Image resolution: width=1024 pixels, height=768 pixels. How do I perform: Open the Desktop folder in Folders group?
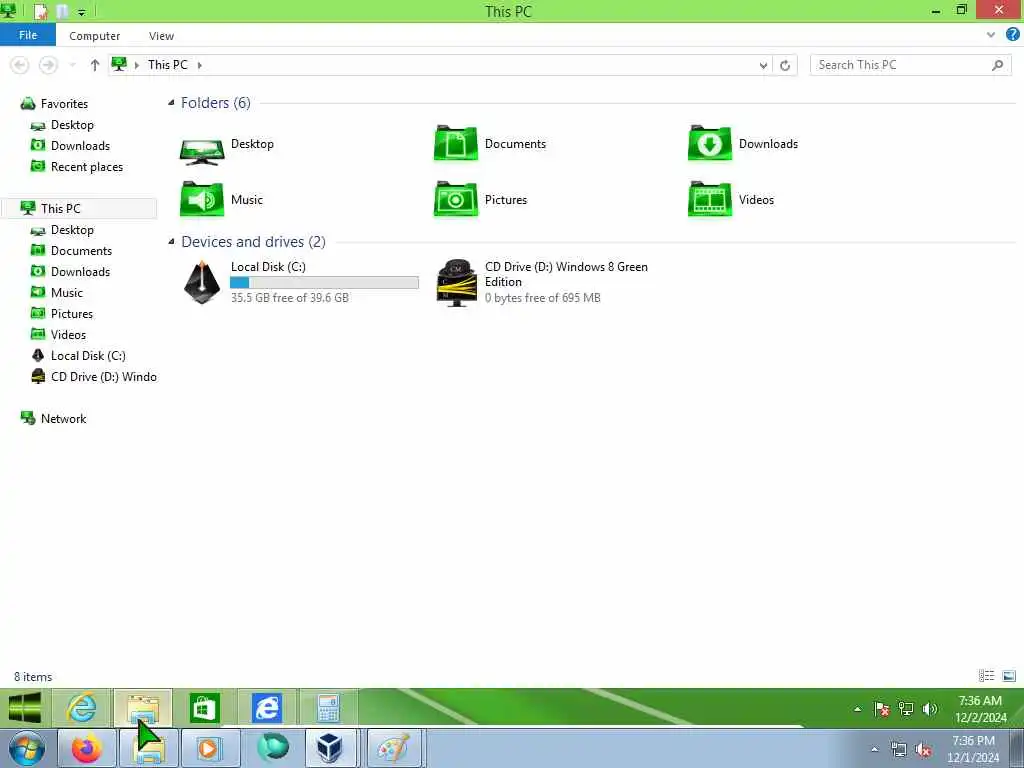point(227,145)
